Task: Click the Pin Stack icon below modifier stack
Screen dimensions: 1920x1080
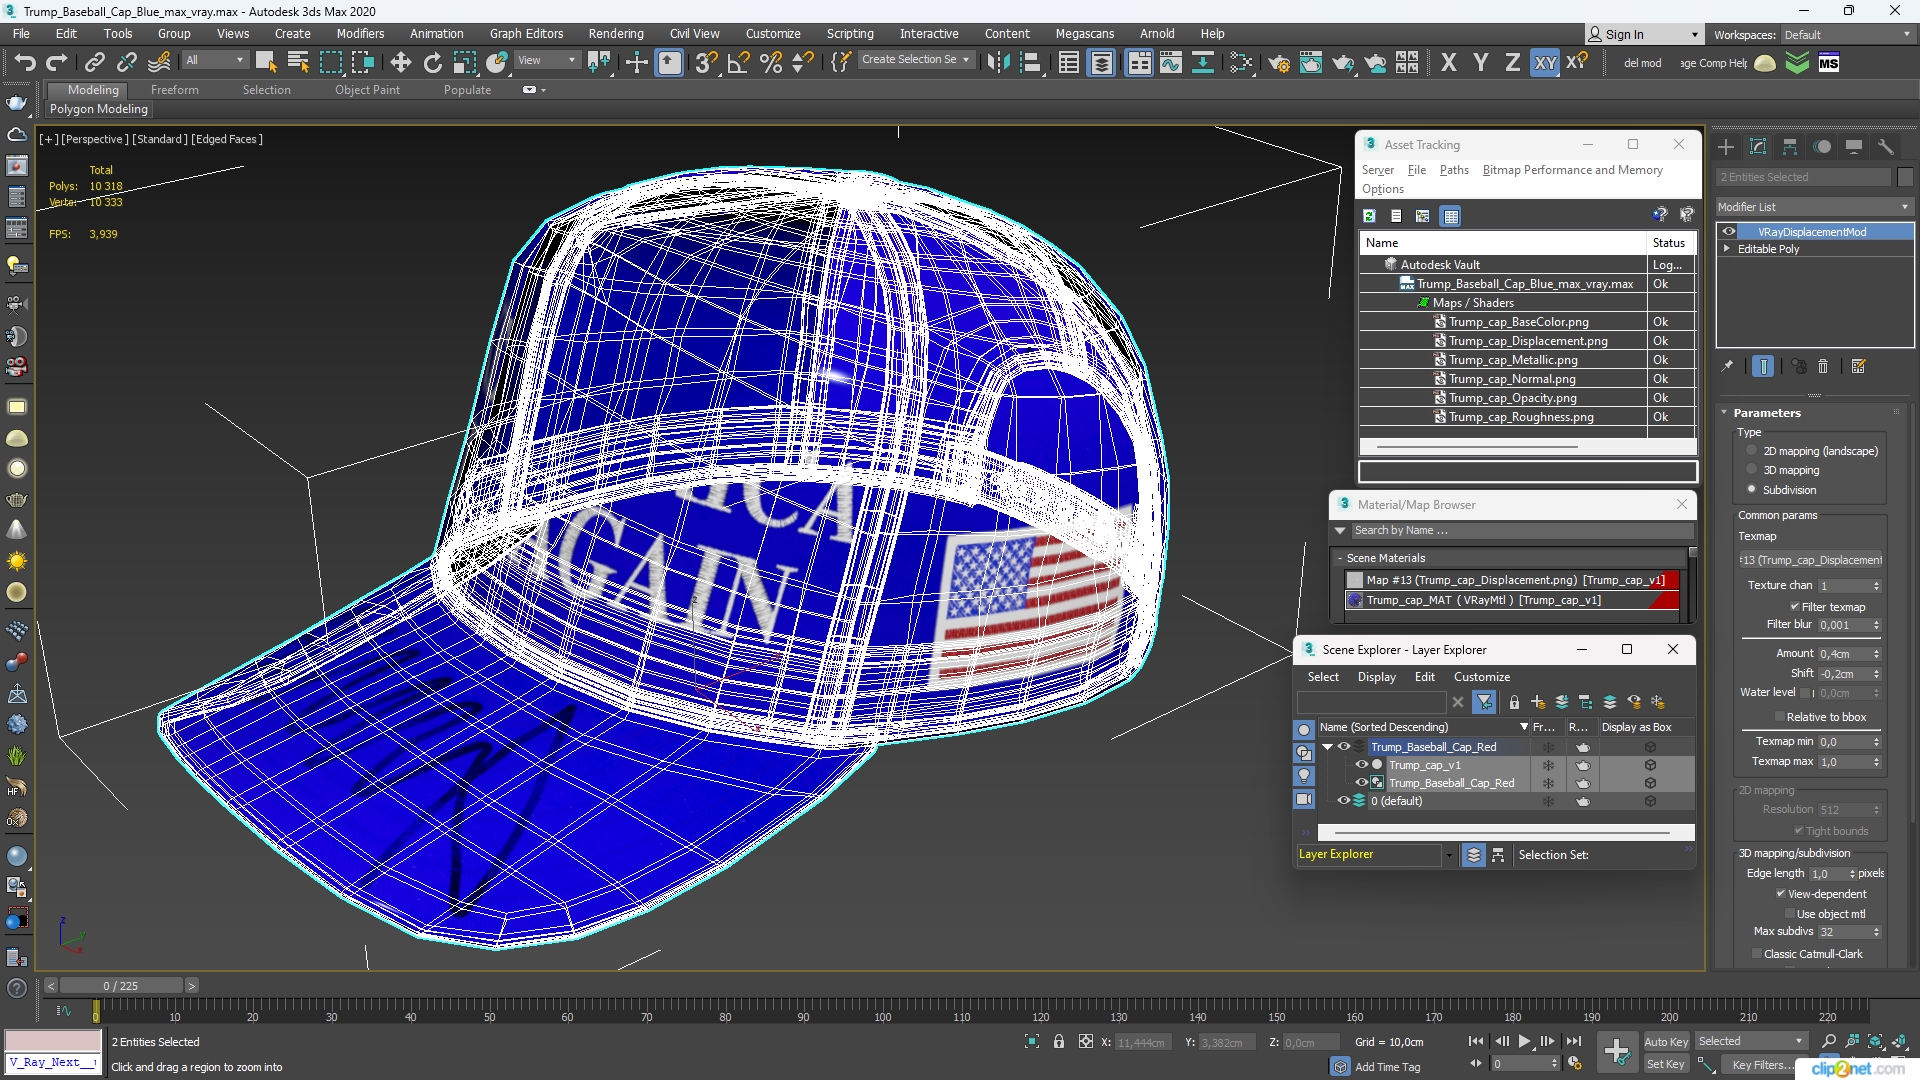Action: tap(1727, 366)
